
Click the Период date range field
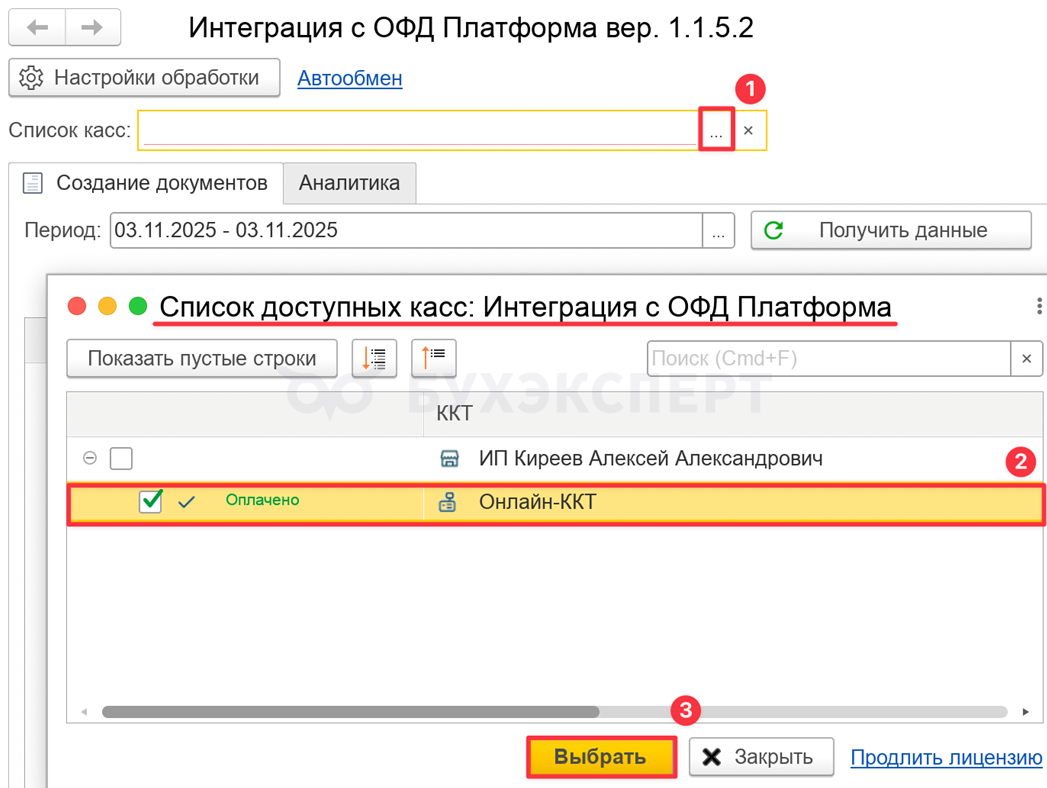click(x=406, y=230)
